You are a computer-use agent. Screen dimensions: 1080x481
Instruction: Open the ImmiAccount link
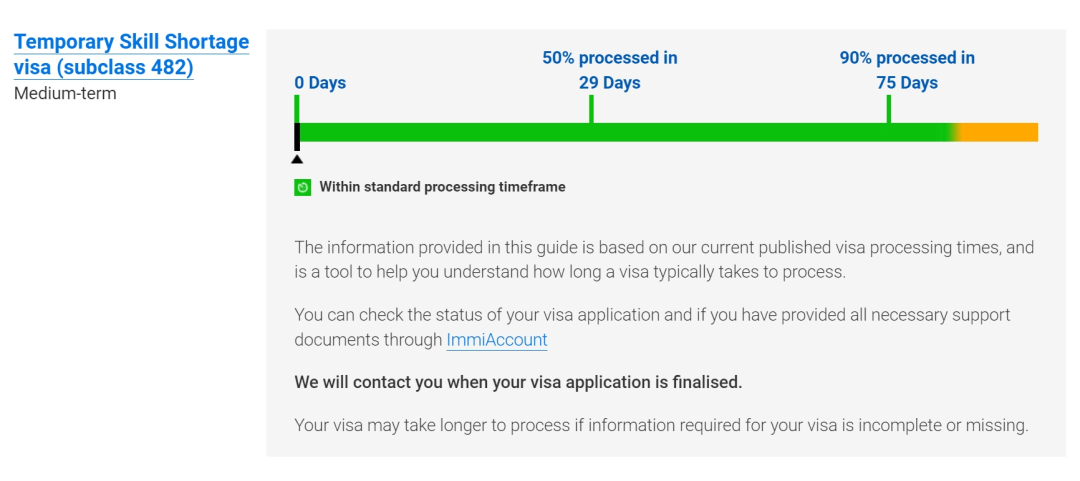pos(496,340)
